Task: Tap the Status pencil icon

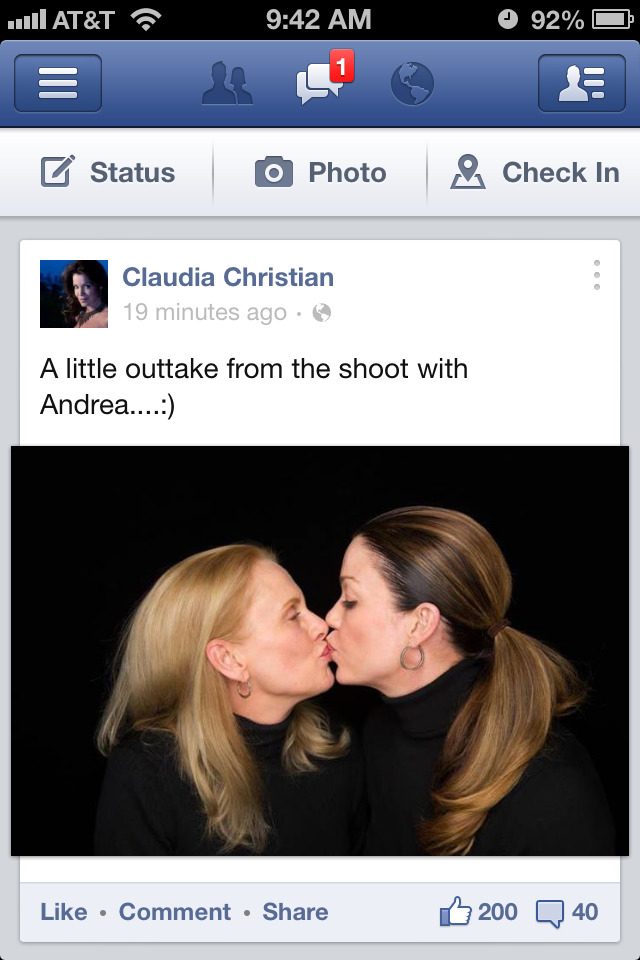Action: (x=58, y=171)
